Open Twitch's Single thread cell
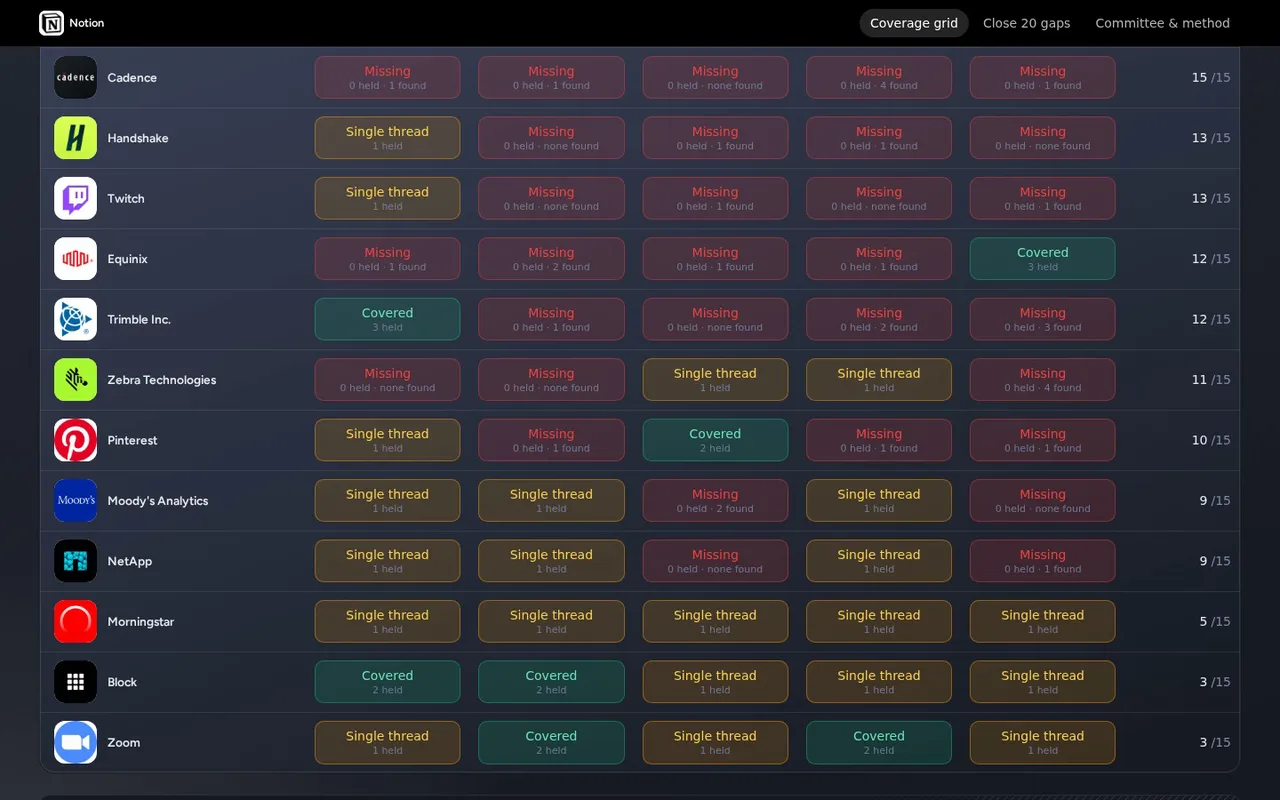This screenshot has width=1280, height=800. pyautogui.click(x=388, y=199)
